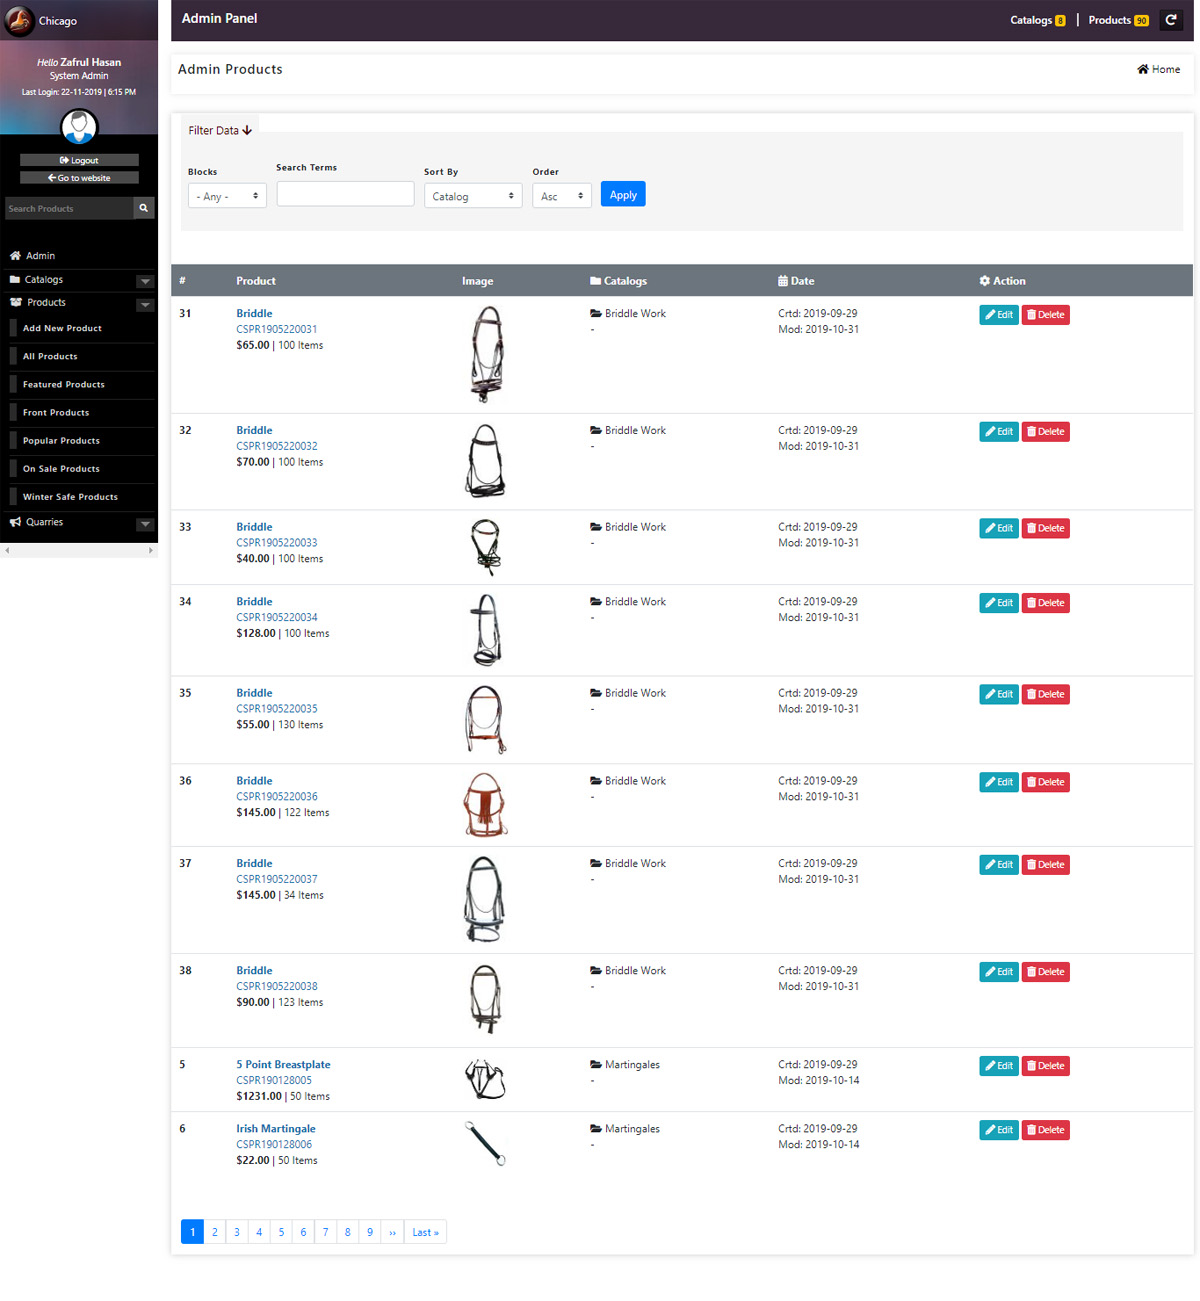This screenshot has height=1301, width=1200.
Task: Click the Home icon link in breadcrumb
Action: (x=1158, y=69)
